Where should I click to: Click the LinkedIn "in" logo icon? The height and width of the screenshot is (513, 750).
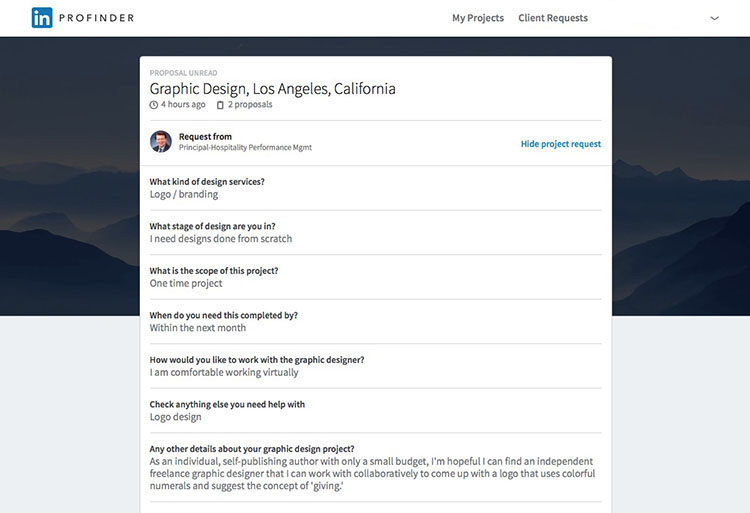(42, 18)
